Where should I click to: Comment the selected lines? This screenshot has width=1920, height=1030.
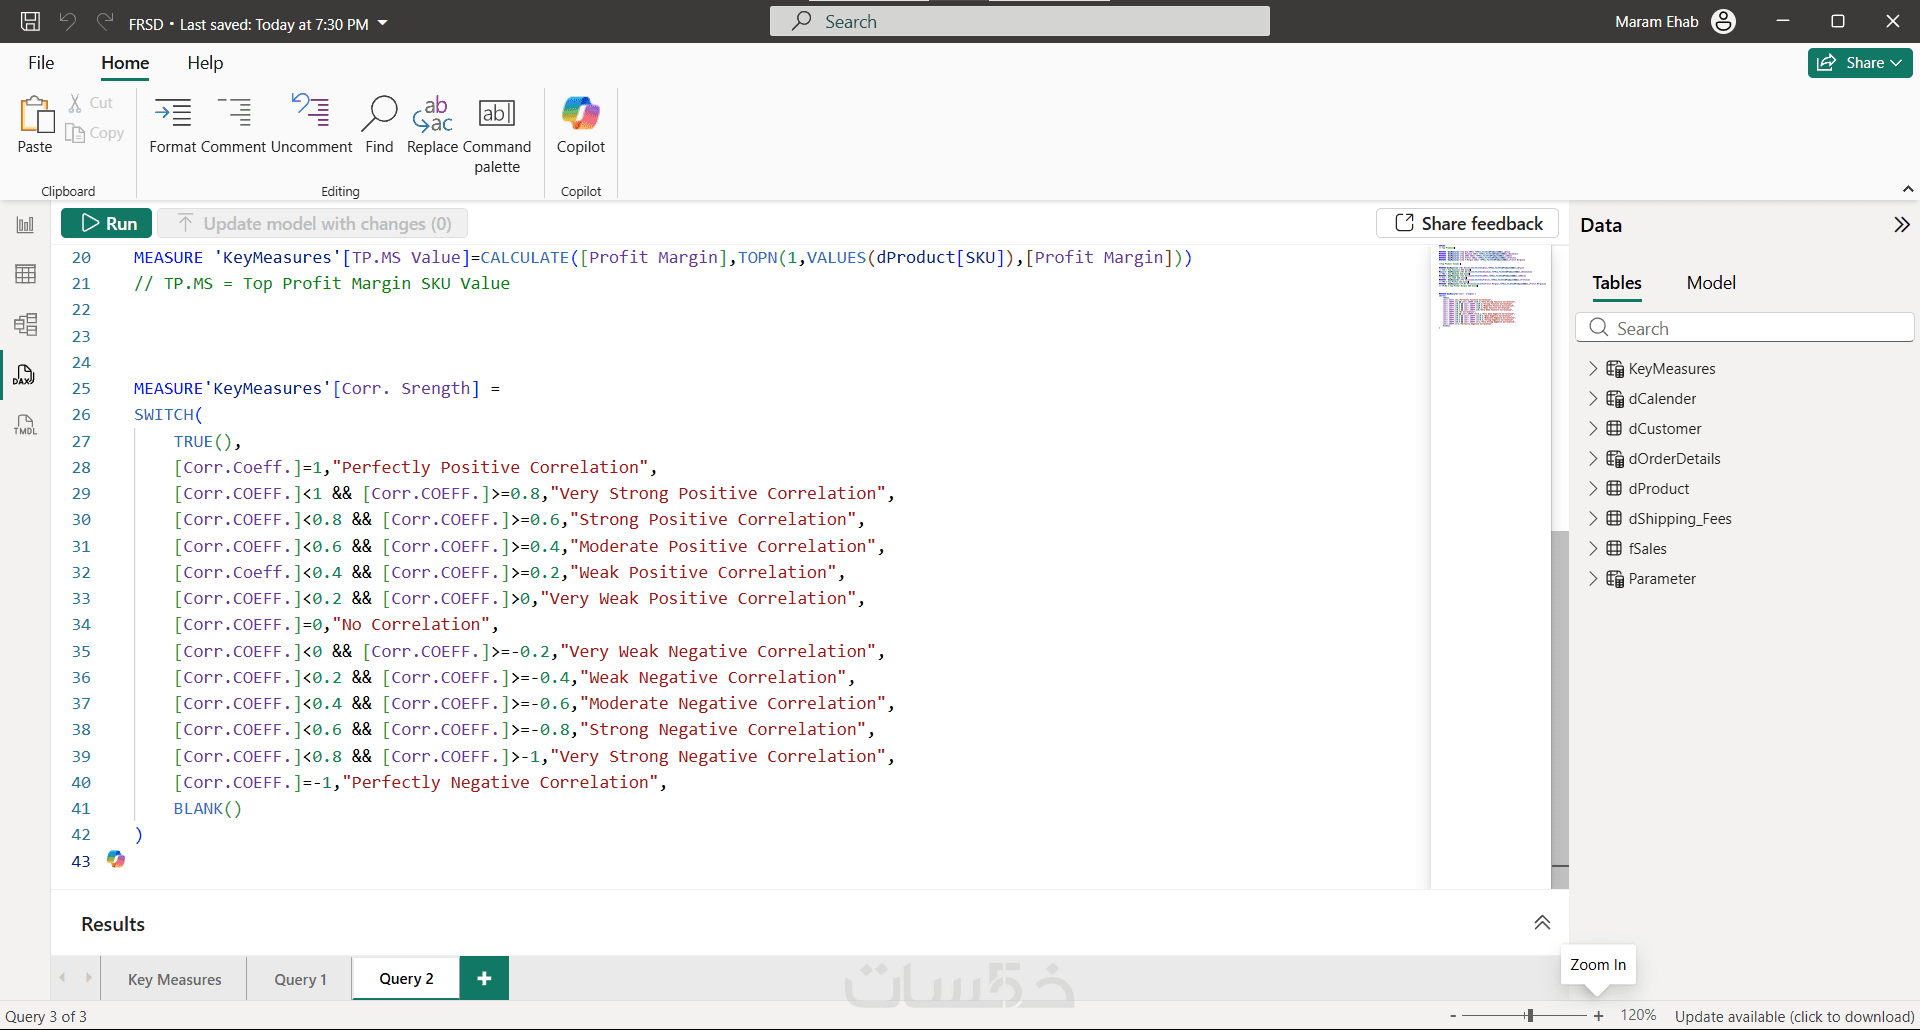[x=234, y=125]
